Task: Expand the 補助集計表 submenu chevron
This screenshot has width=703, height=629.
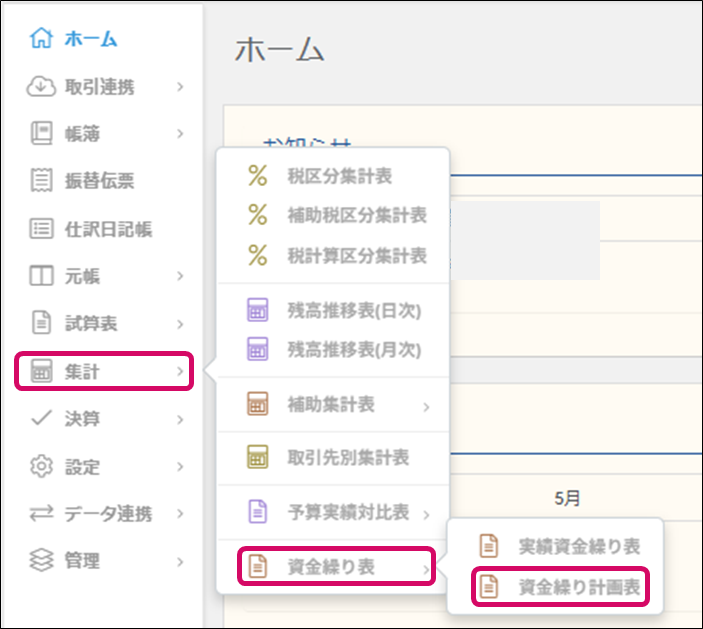Action: click(426, 406)
